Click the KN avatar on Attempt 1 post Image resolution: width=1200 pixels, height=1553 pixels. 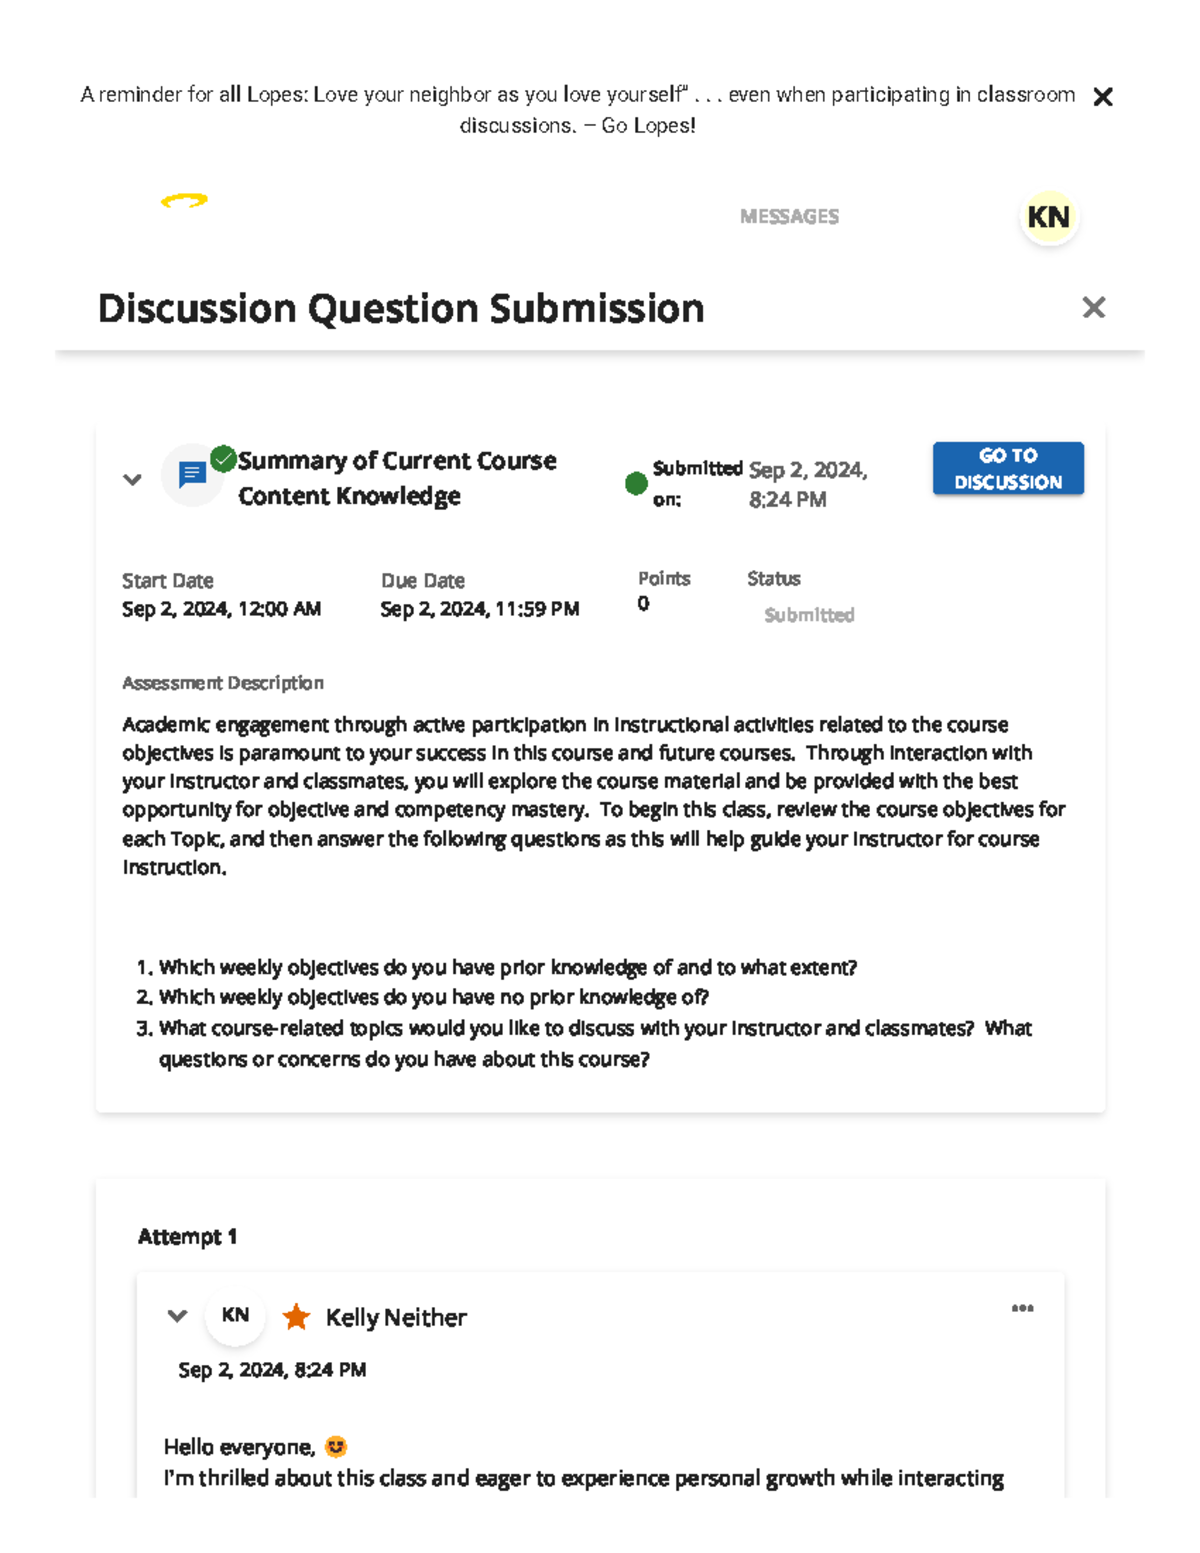click(x=235, y=1315)
